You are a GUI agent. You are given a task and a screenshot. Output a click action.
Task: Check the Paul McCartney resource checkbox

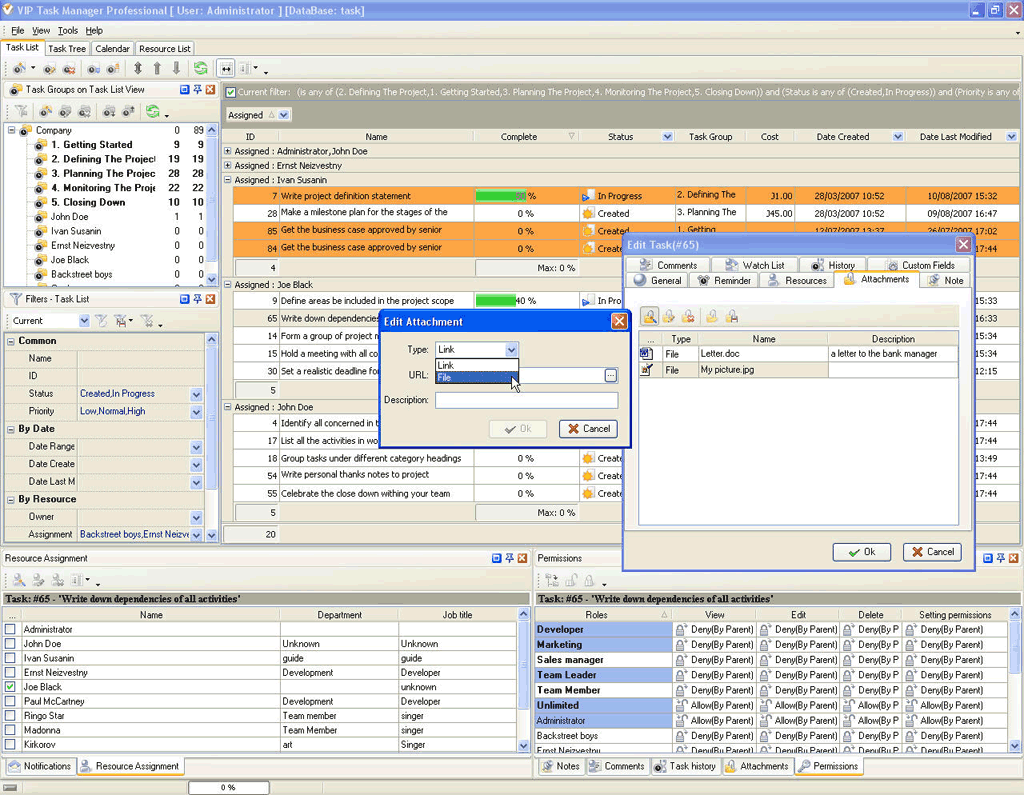(11, 702)
